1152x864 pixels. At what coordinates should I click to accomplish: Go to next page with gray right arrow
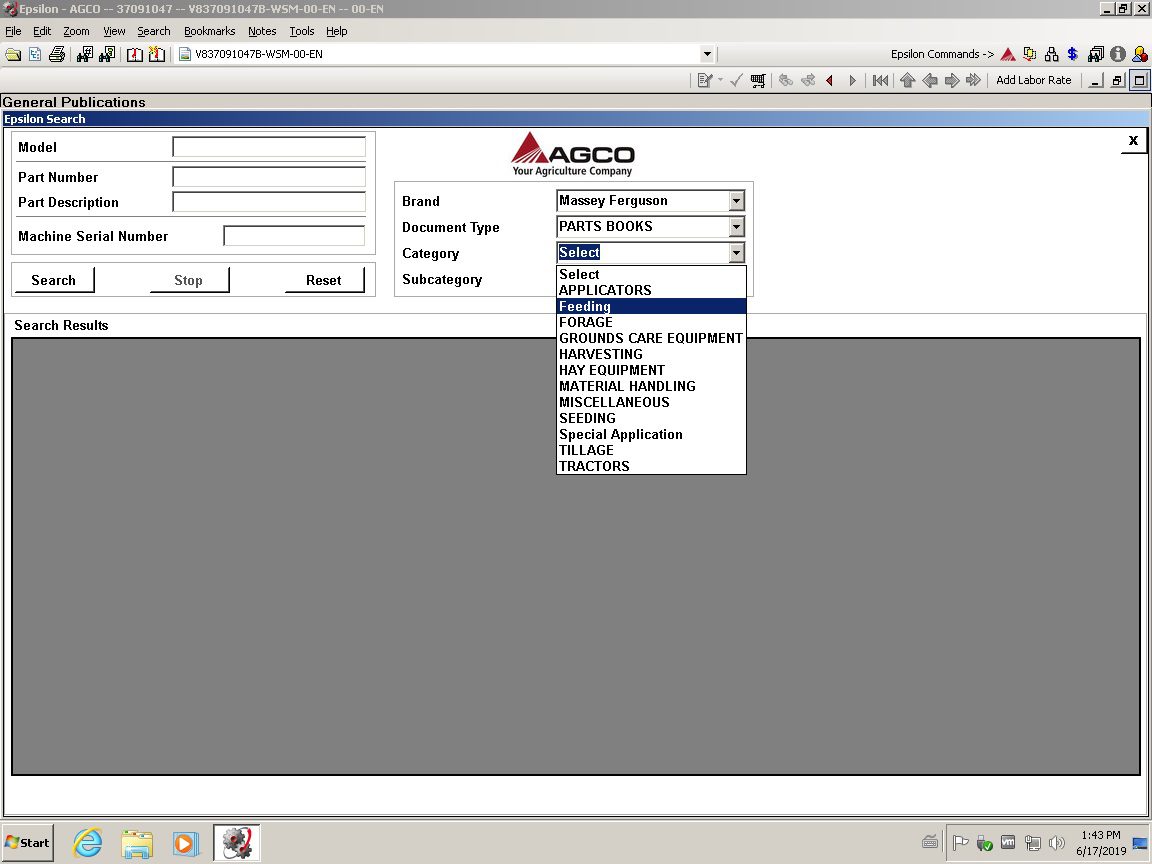(852, 81)
